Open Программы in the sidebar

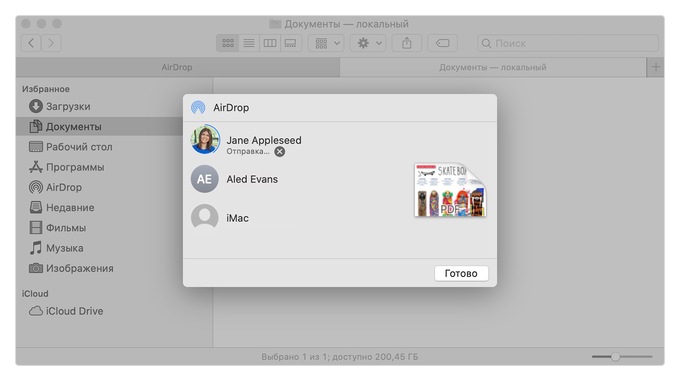pos(67,167)
